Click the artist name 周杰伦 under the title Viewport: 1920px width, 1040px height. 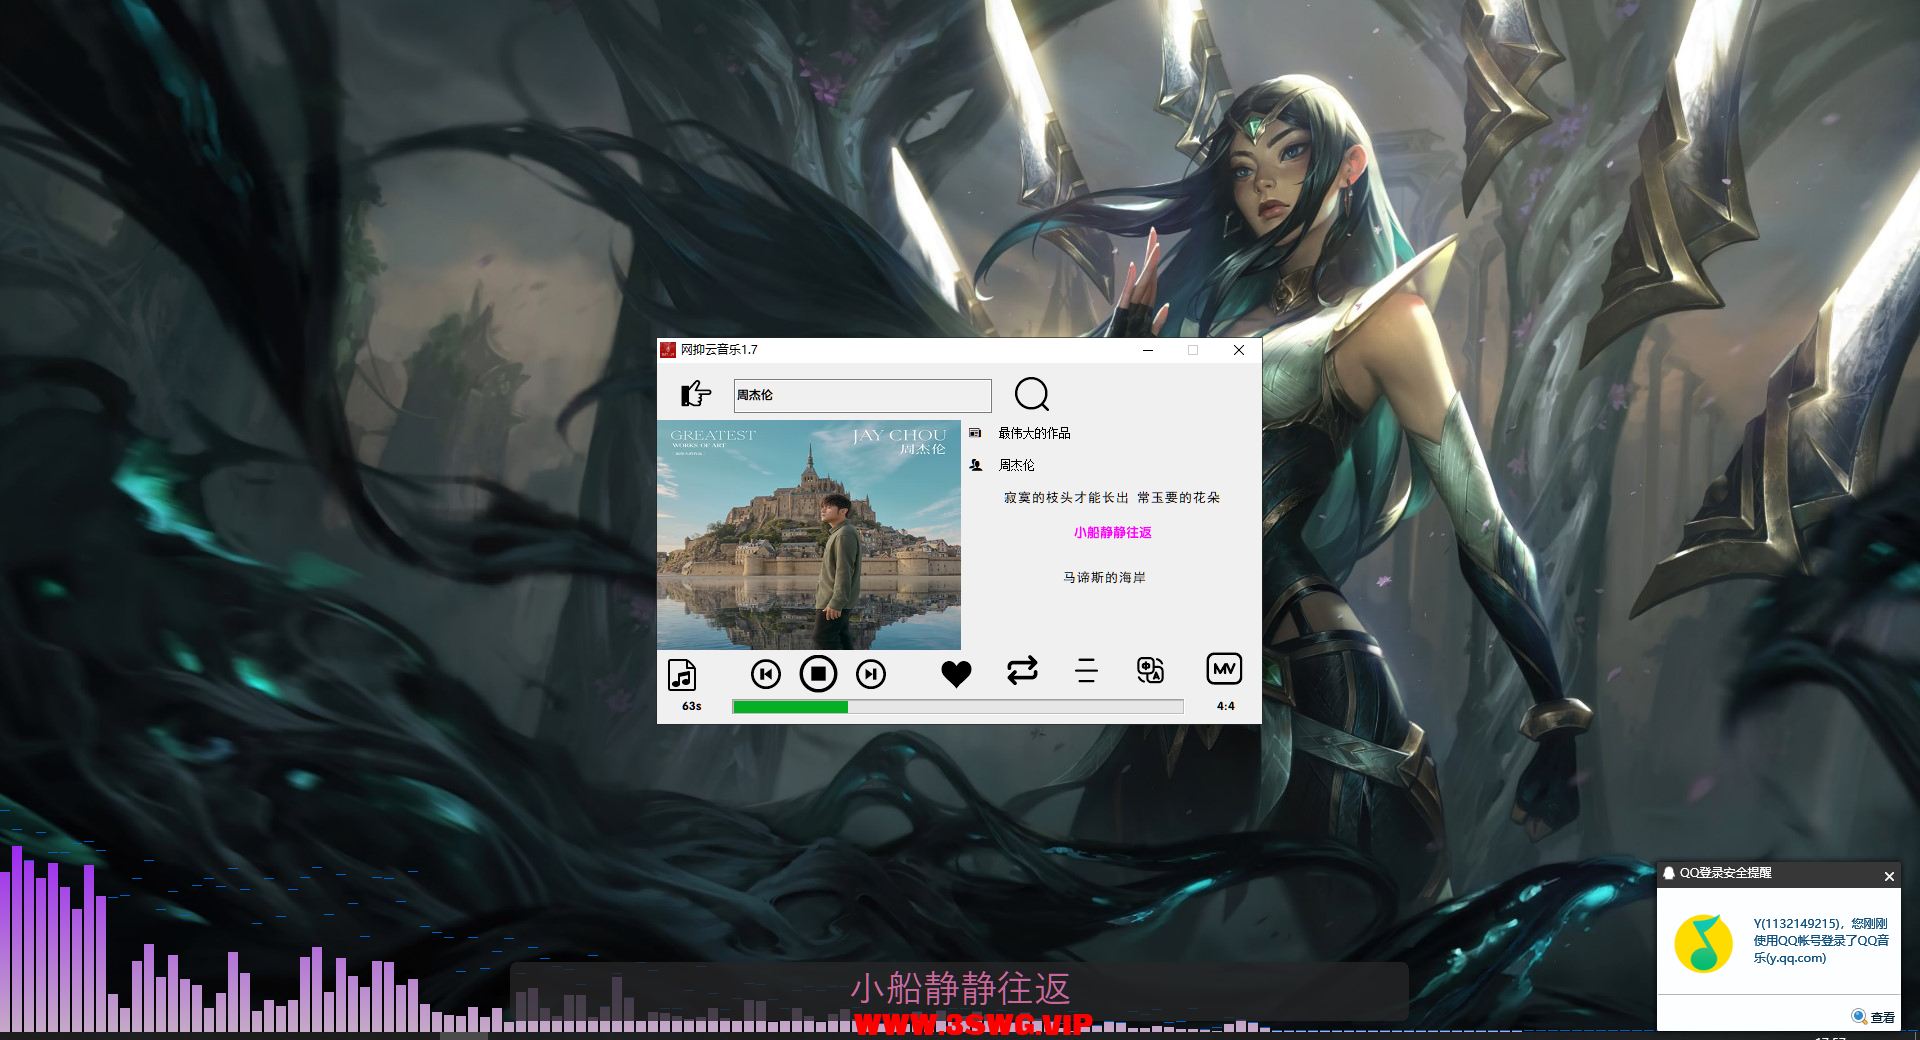click(1016, 465)
